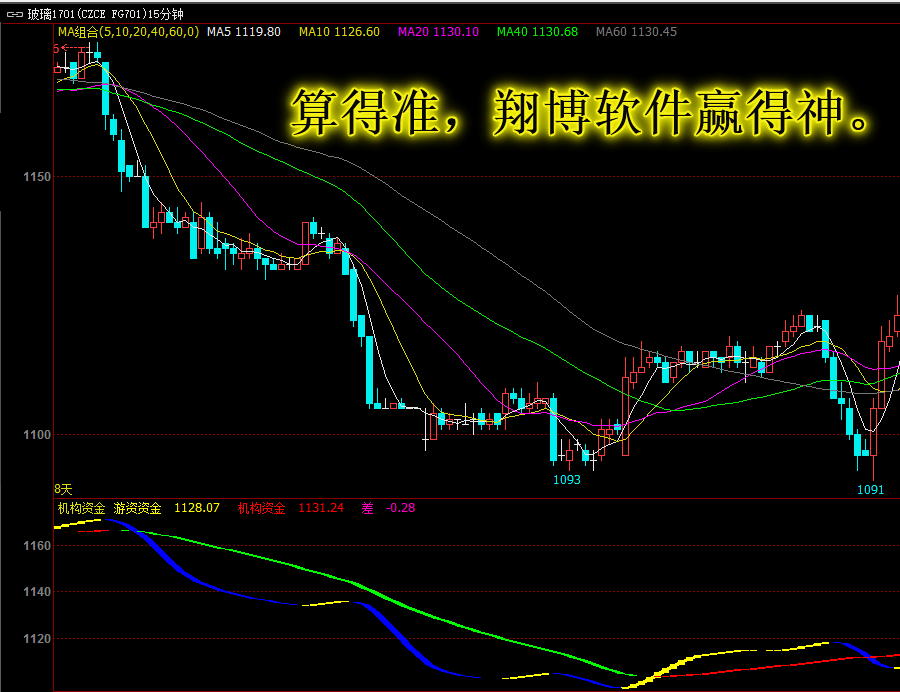Click the "8天" time span label

64,489
